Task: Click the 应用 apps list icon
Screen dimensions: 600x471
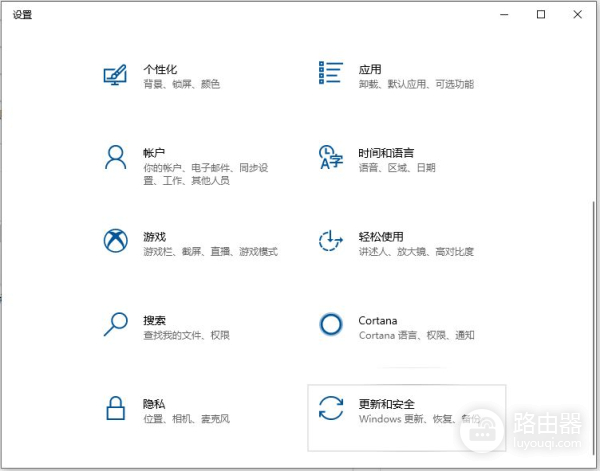Action: (331, 73)
